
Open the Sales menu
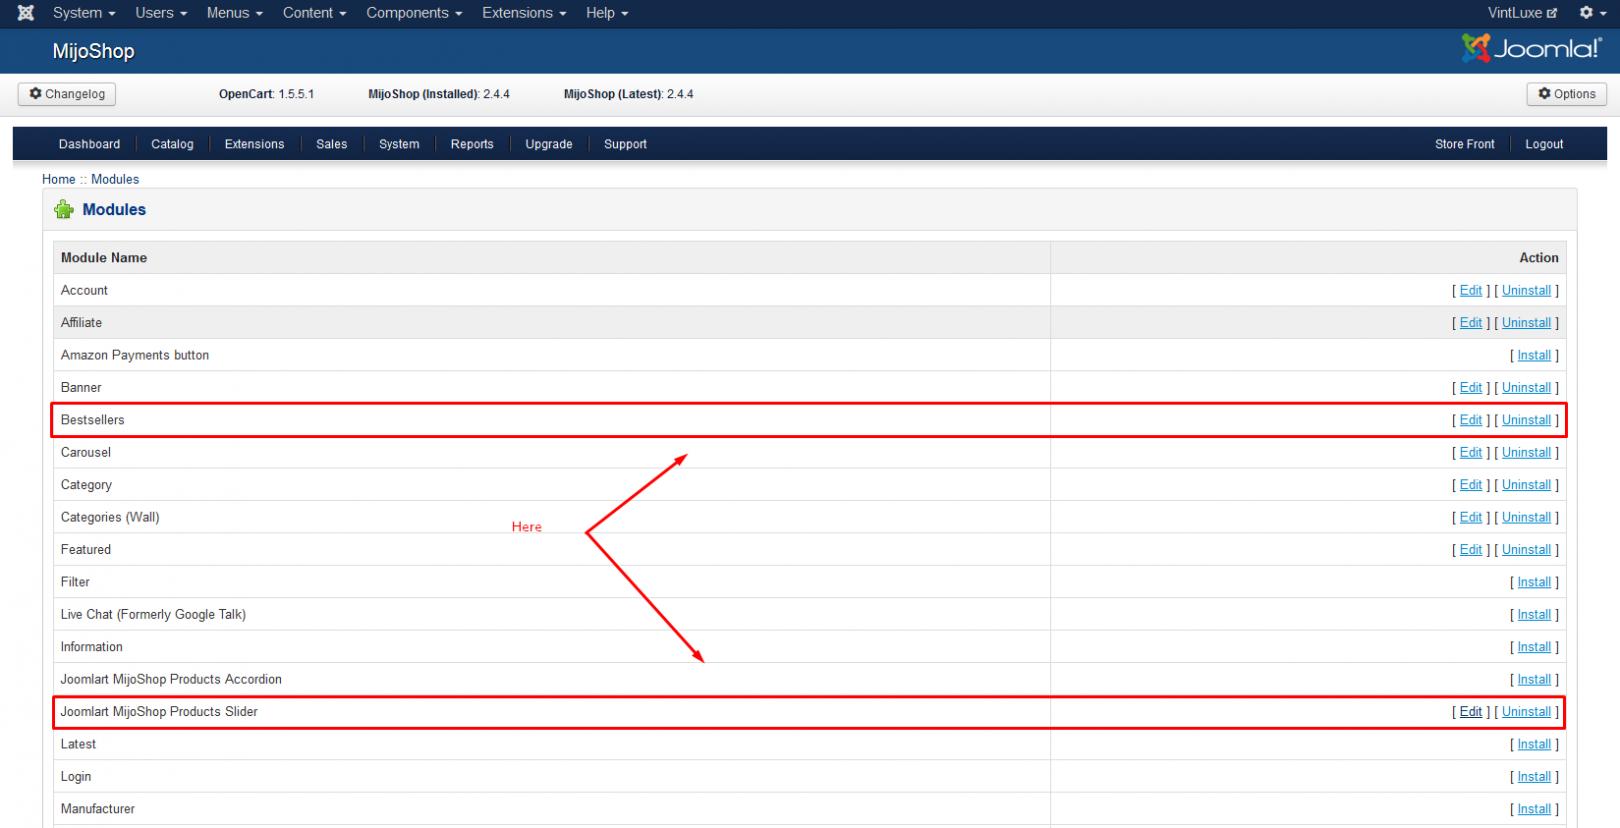coord(332,144)
